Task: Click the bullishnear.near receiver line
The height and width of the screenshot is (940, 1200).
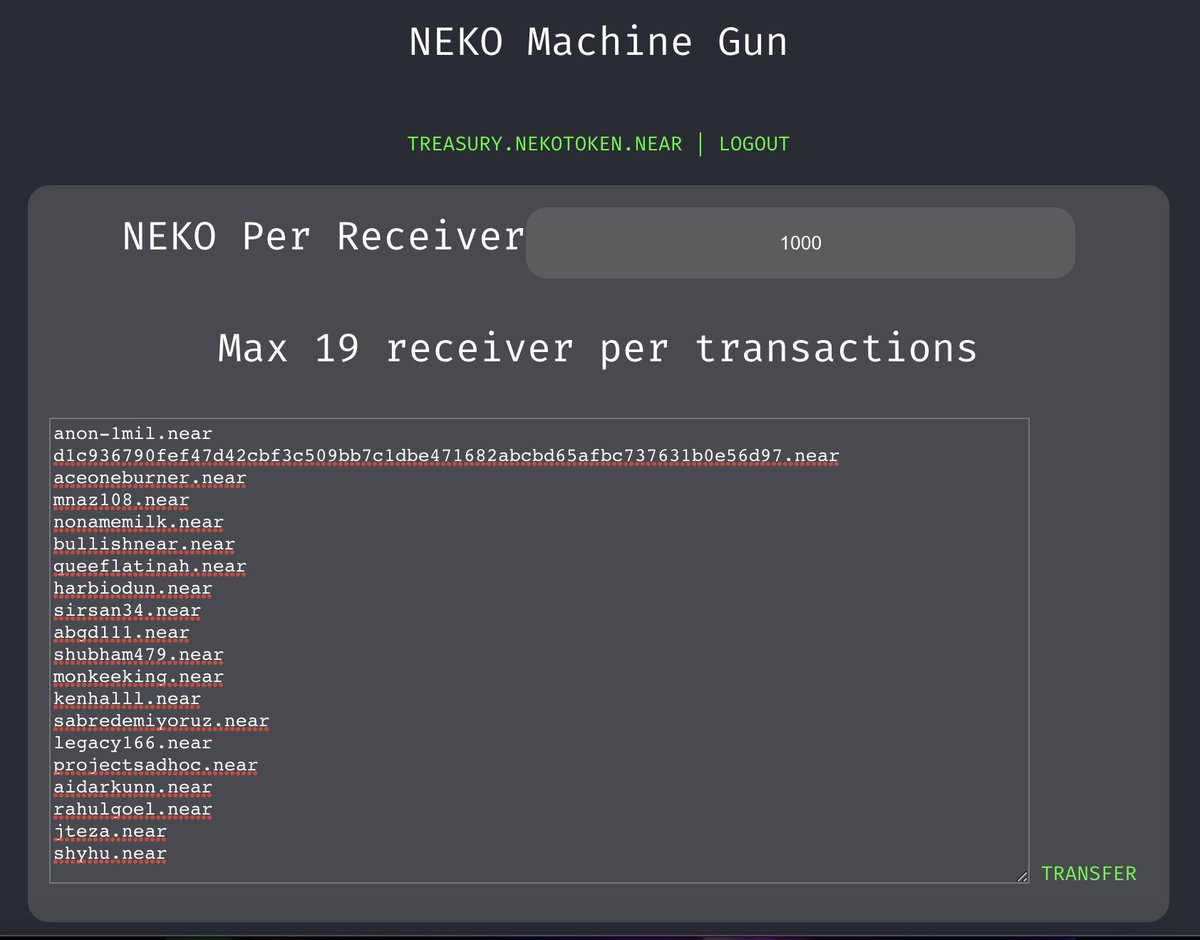Action: point(144,544)
